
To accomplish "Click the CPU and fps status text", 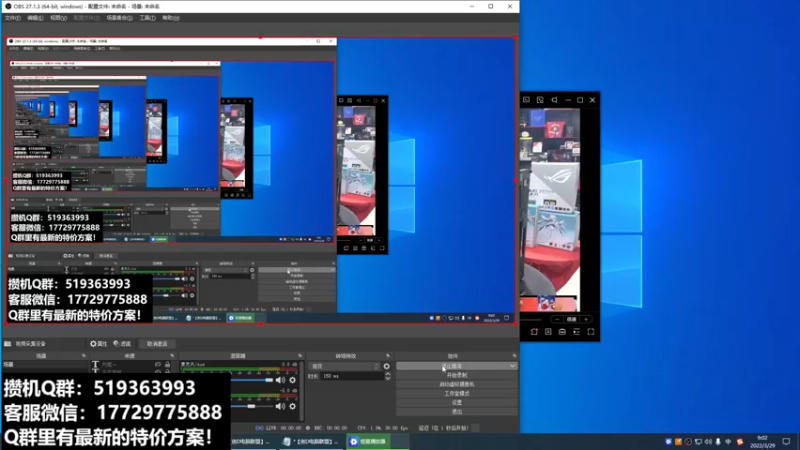I will click(x=383, y=428).
